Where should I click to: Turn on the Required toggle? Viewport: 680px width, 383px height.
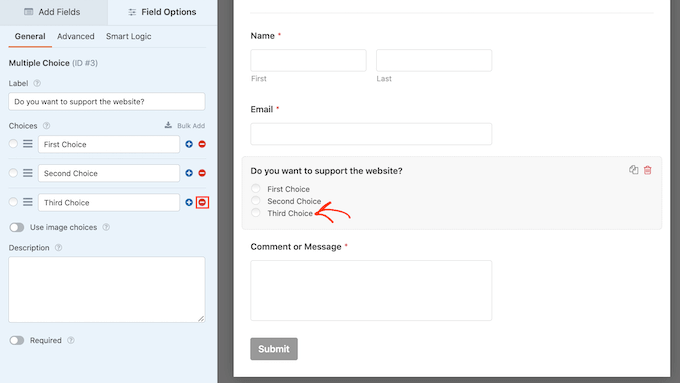click(x=17, y=340)
